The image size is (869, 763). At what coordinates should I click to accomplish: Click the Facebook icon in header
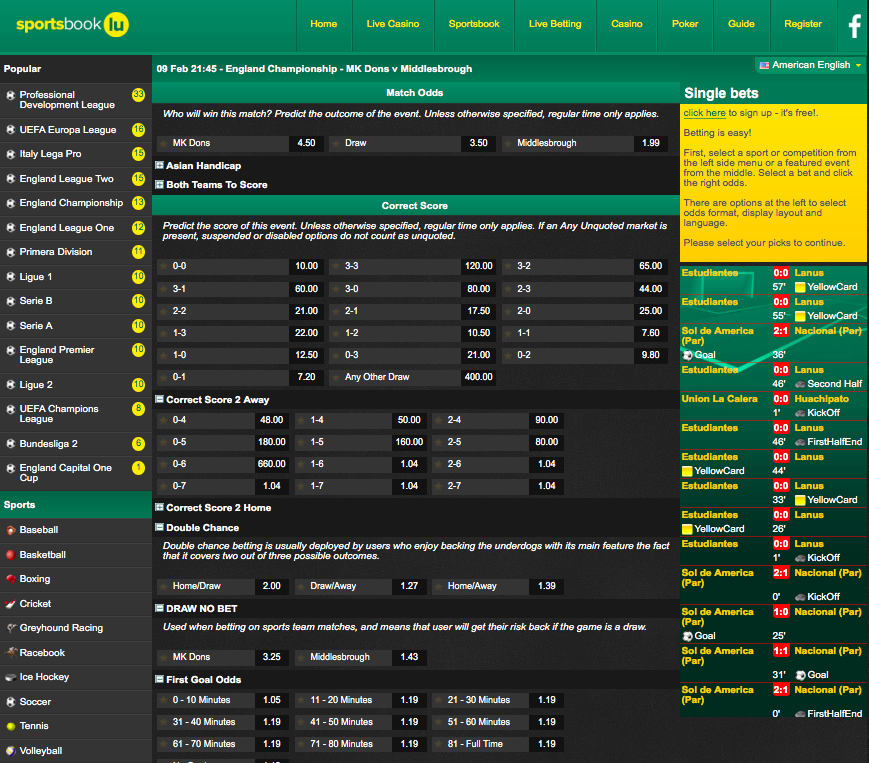[854, 26]
